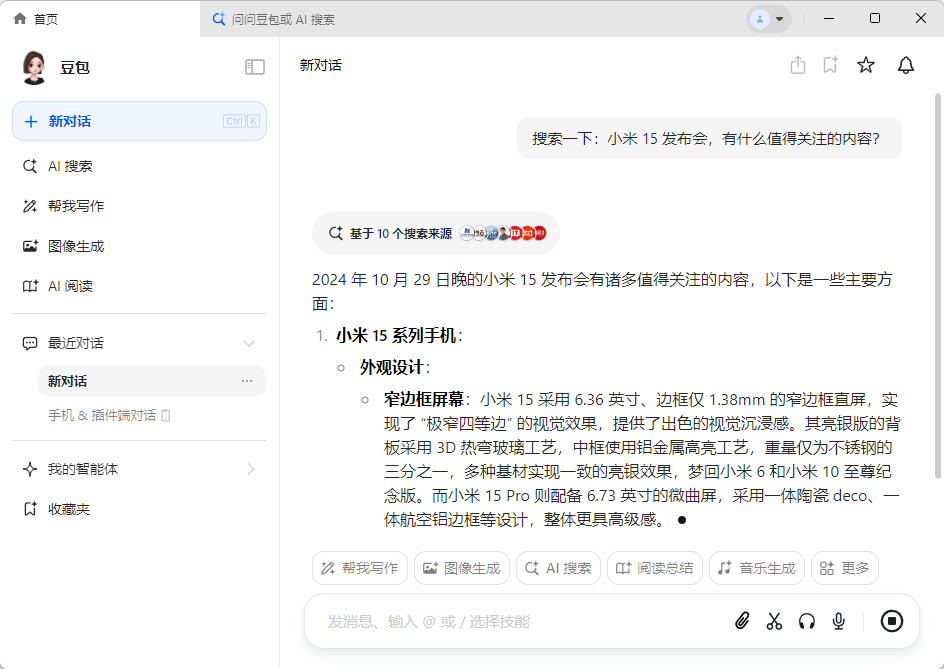The width and height of the screenshot is (944, 669).
Task: Expand 我的智能体 arrow
Action: 251,469
